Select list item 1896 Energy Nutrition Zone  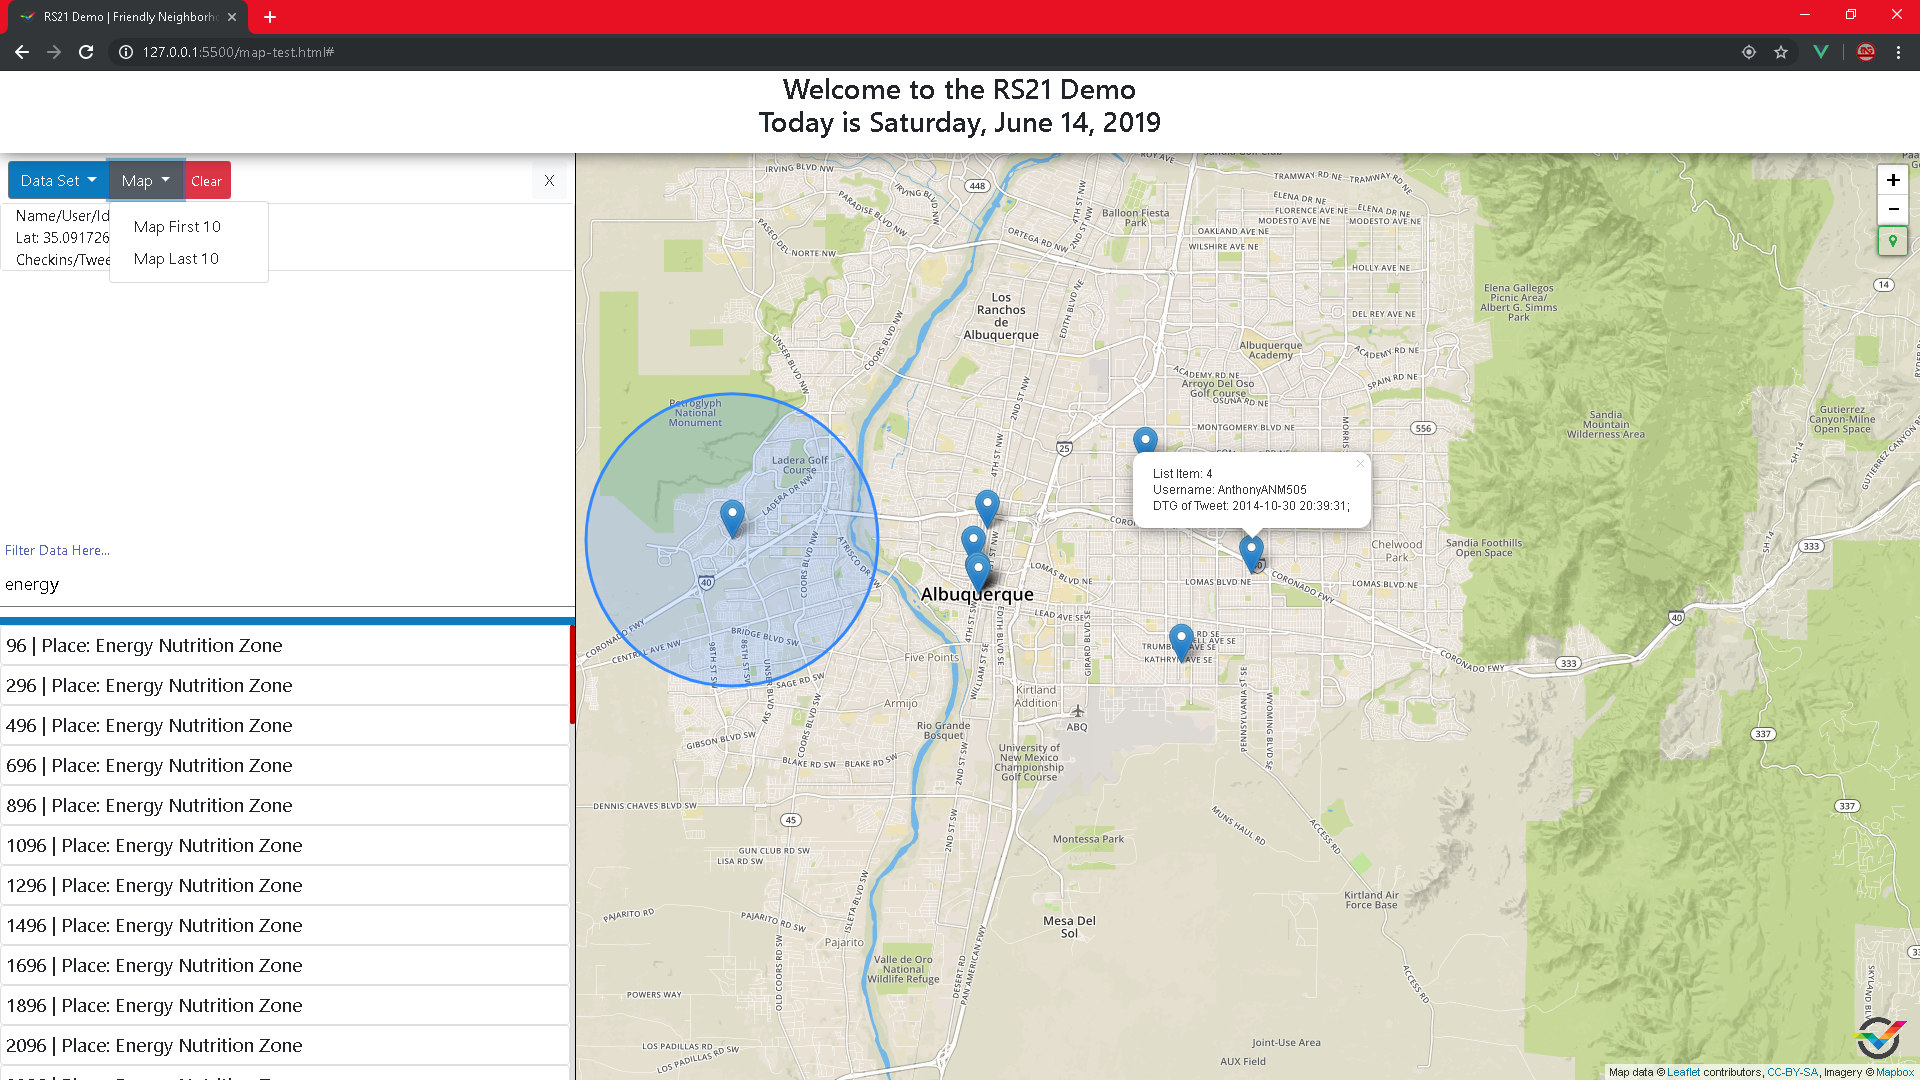tap(285, 1005)
